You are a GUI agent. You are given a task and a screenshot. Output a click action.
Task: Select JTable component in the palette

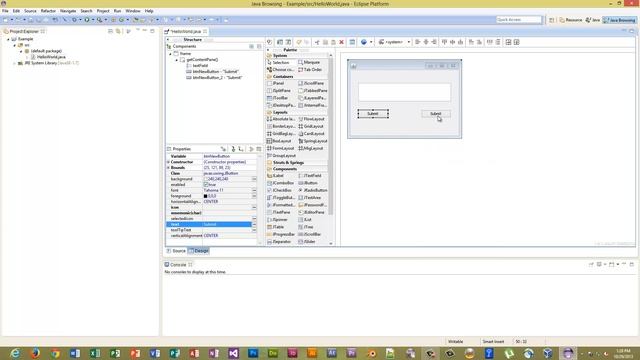[x=276, y=227]
